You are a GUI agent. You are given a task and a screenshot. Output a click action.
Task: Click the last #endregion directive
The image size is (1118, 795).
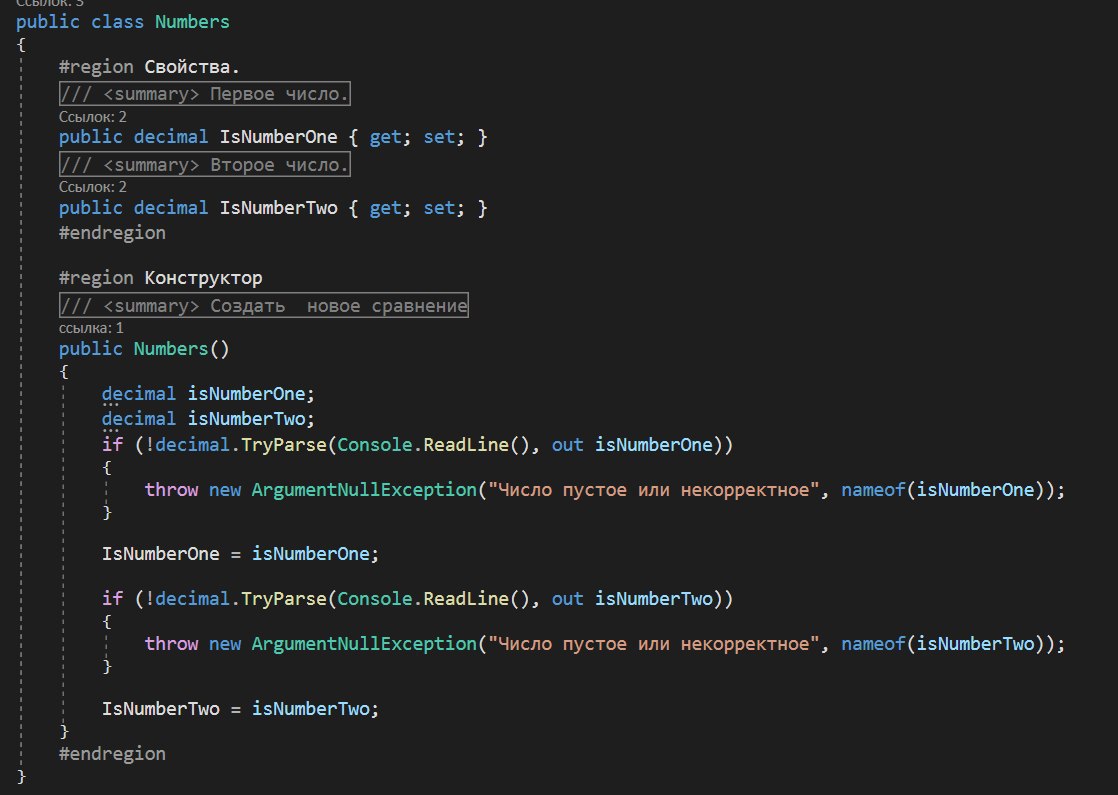tap(112, 753)
